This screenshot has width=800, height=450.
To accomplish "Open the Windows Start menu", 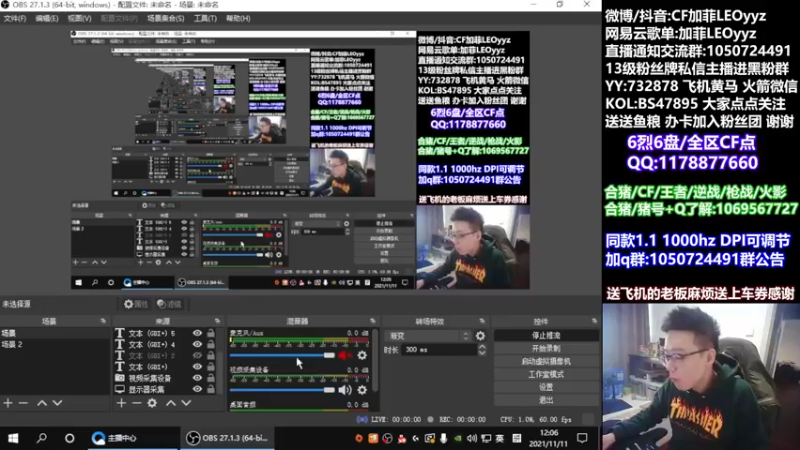I will 13,438.
